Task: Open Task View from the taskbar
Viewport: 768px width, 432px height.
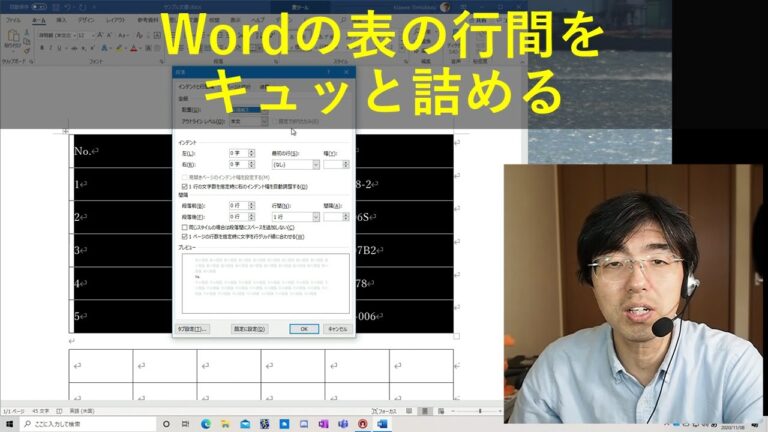Action: 186,424
